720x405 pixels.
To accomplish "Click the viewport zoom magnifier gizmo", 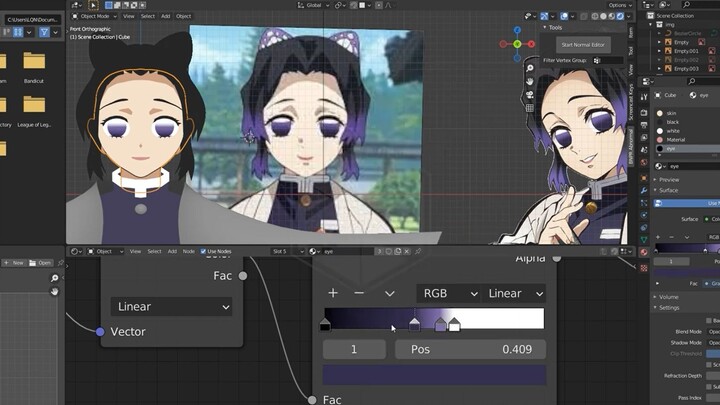I will pos(530,68).
